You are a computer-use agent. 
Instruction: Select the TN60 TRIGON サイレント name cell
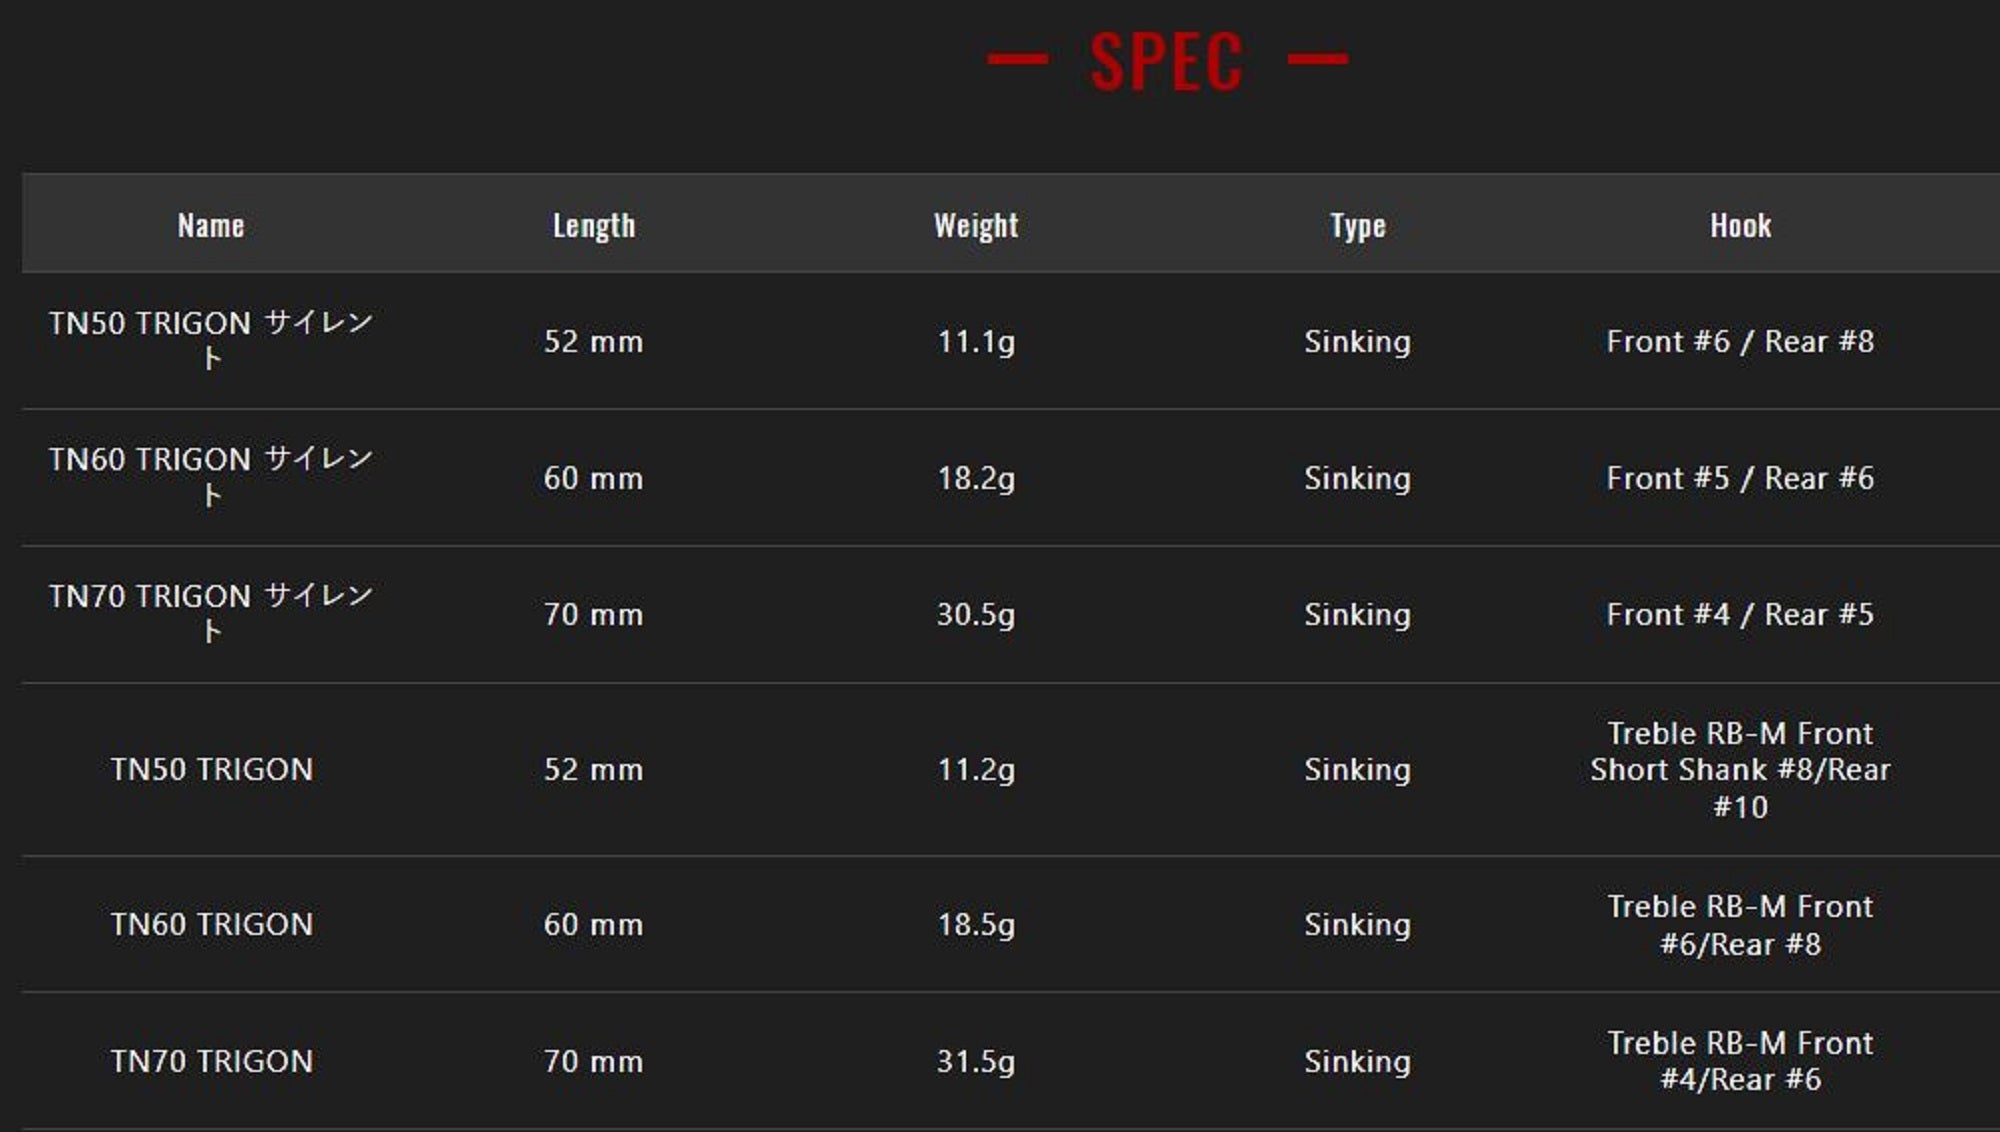pos(211,477)
